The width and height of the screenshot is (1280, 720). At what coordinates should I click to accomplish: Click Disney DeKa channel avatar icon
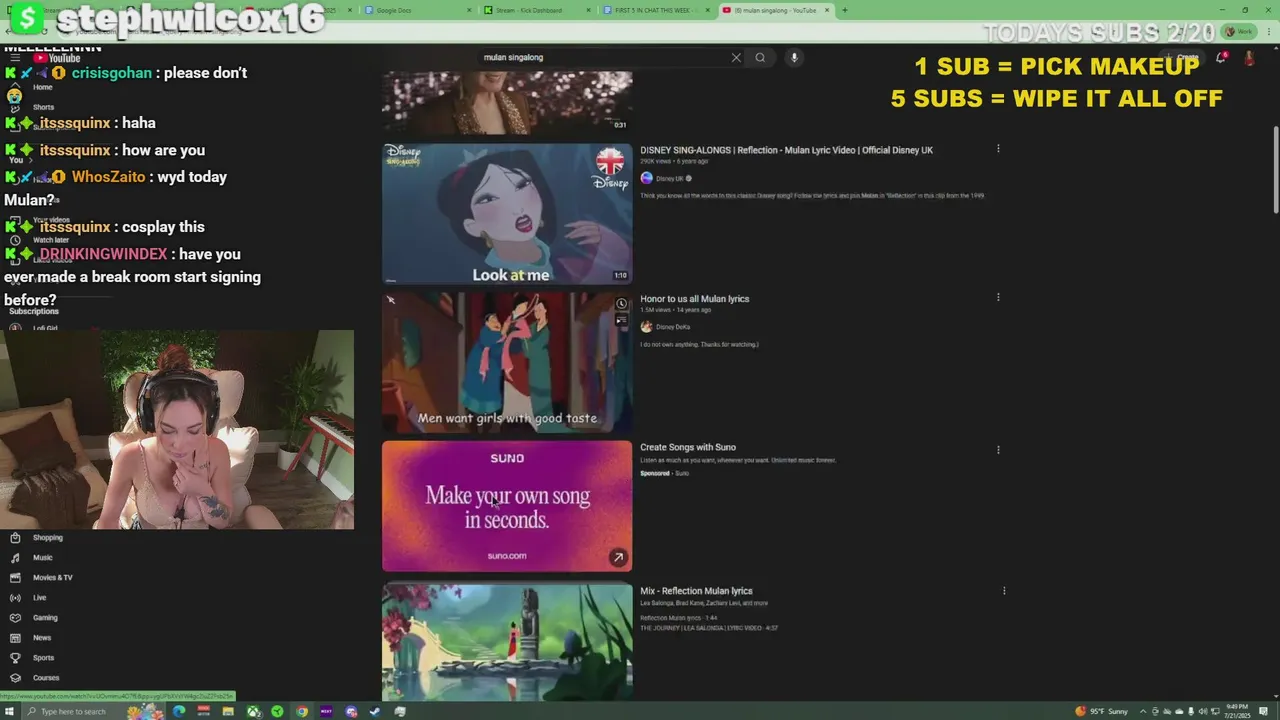(x=646, y=327)
